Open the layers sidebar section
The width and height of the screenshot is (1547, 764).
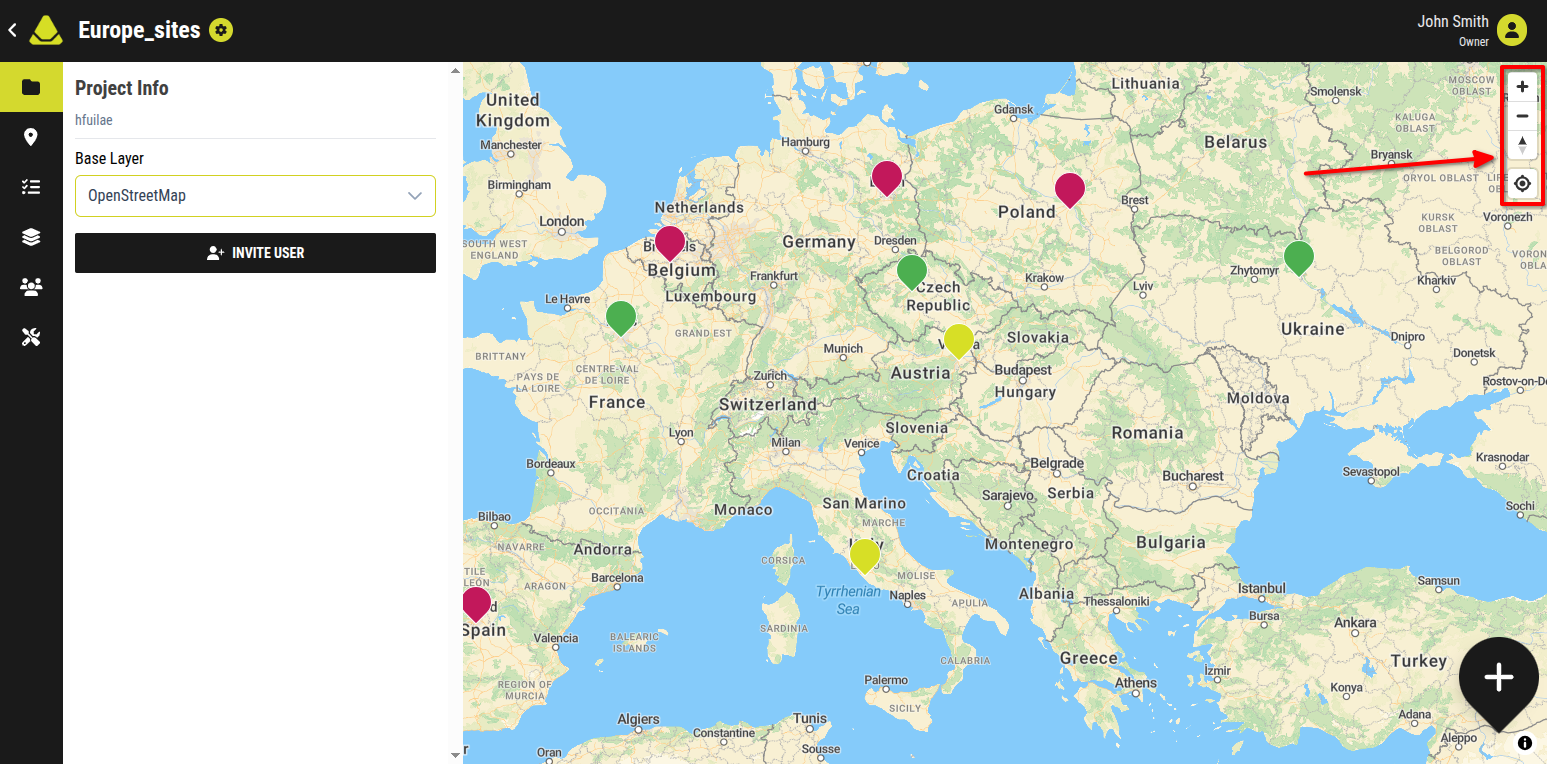[x=31, y=237]
